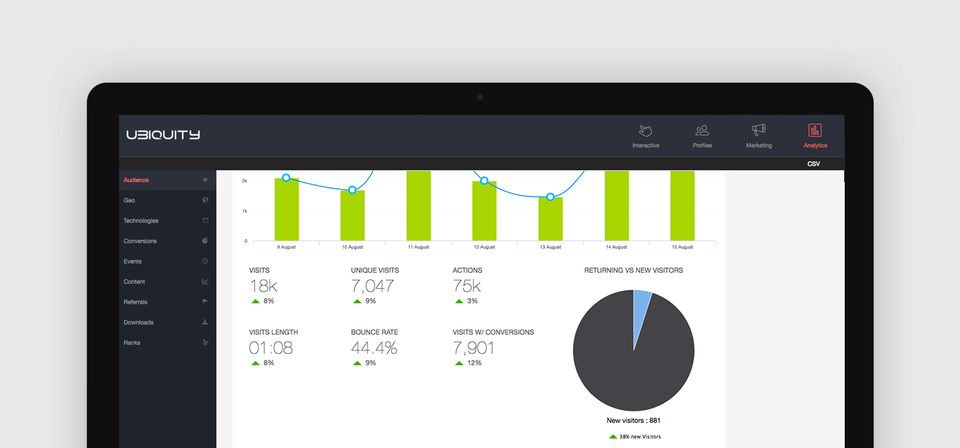Click the Unique Visits value "7,047"
Screen dimensions: 960x448
(372, 286)
